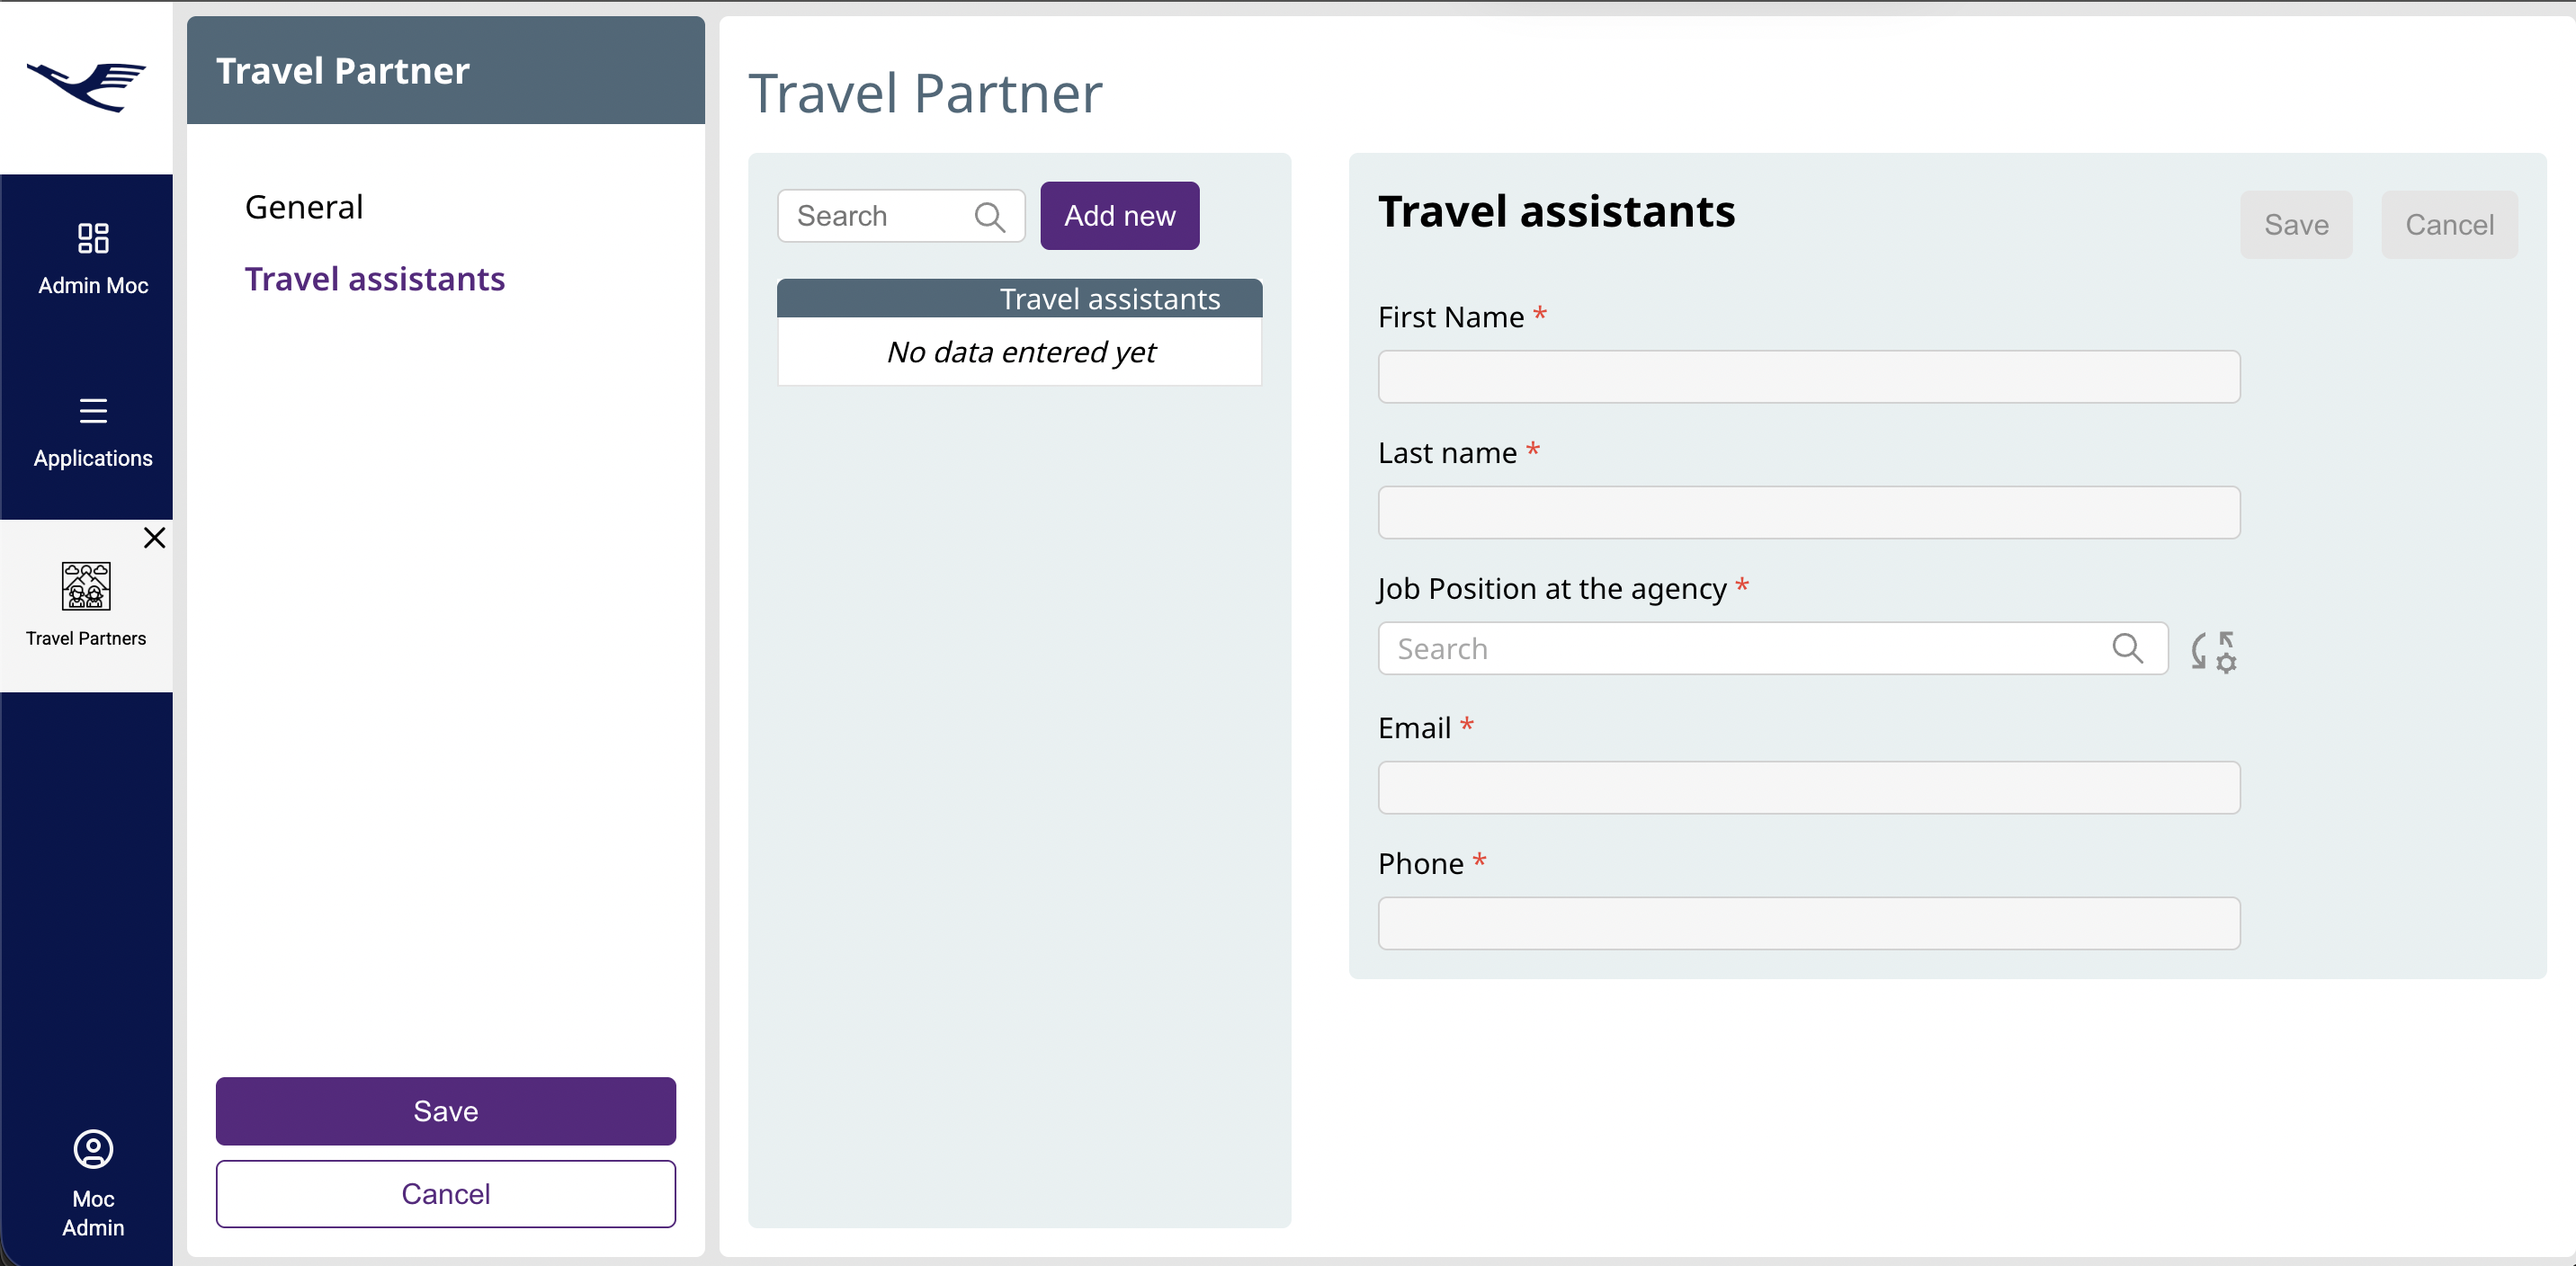Open the Admin Moc dashboard icon
The width and height of the screenshot is (2576, 1266).
pyautogui.click(x=93, y=238)
